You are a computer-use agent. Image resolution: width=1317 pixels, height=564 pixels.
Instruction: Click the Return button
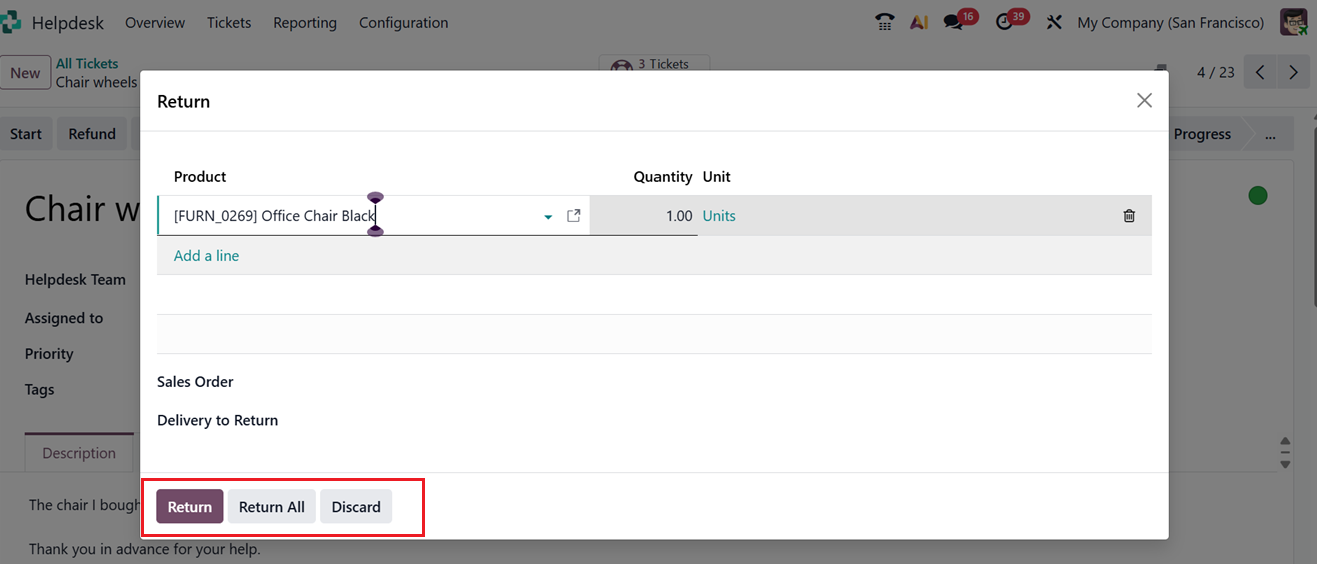click(x=190, y=507)
